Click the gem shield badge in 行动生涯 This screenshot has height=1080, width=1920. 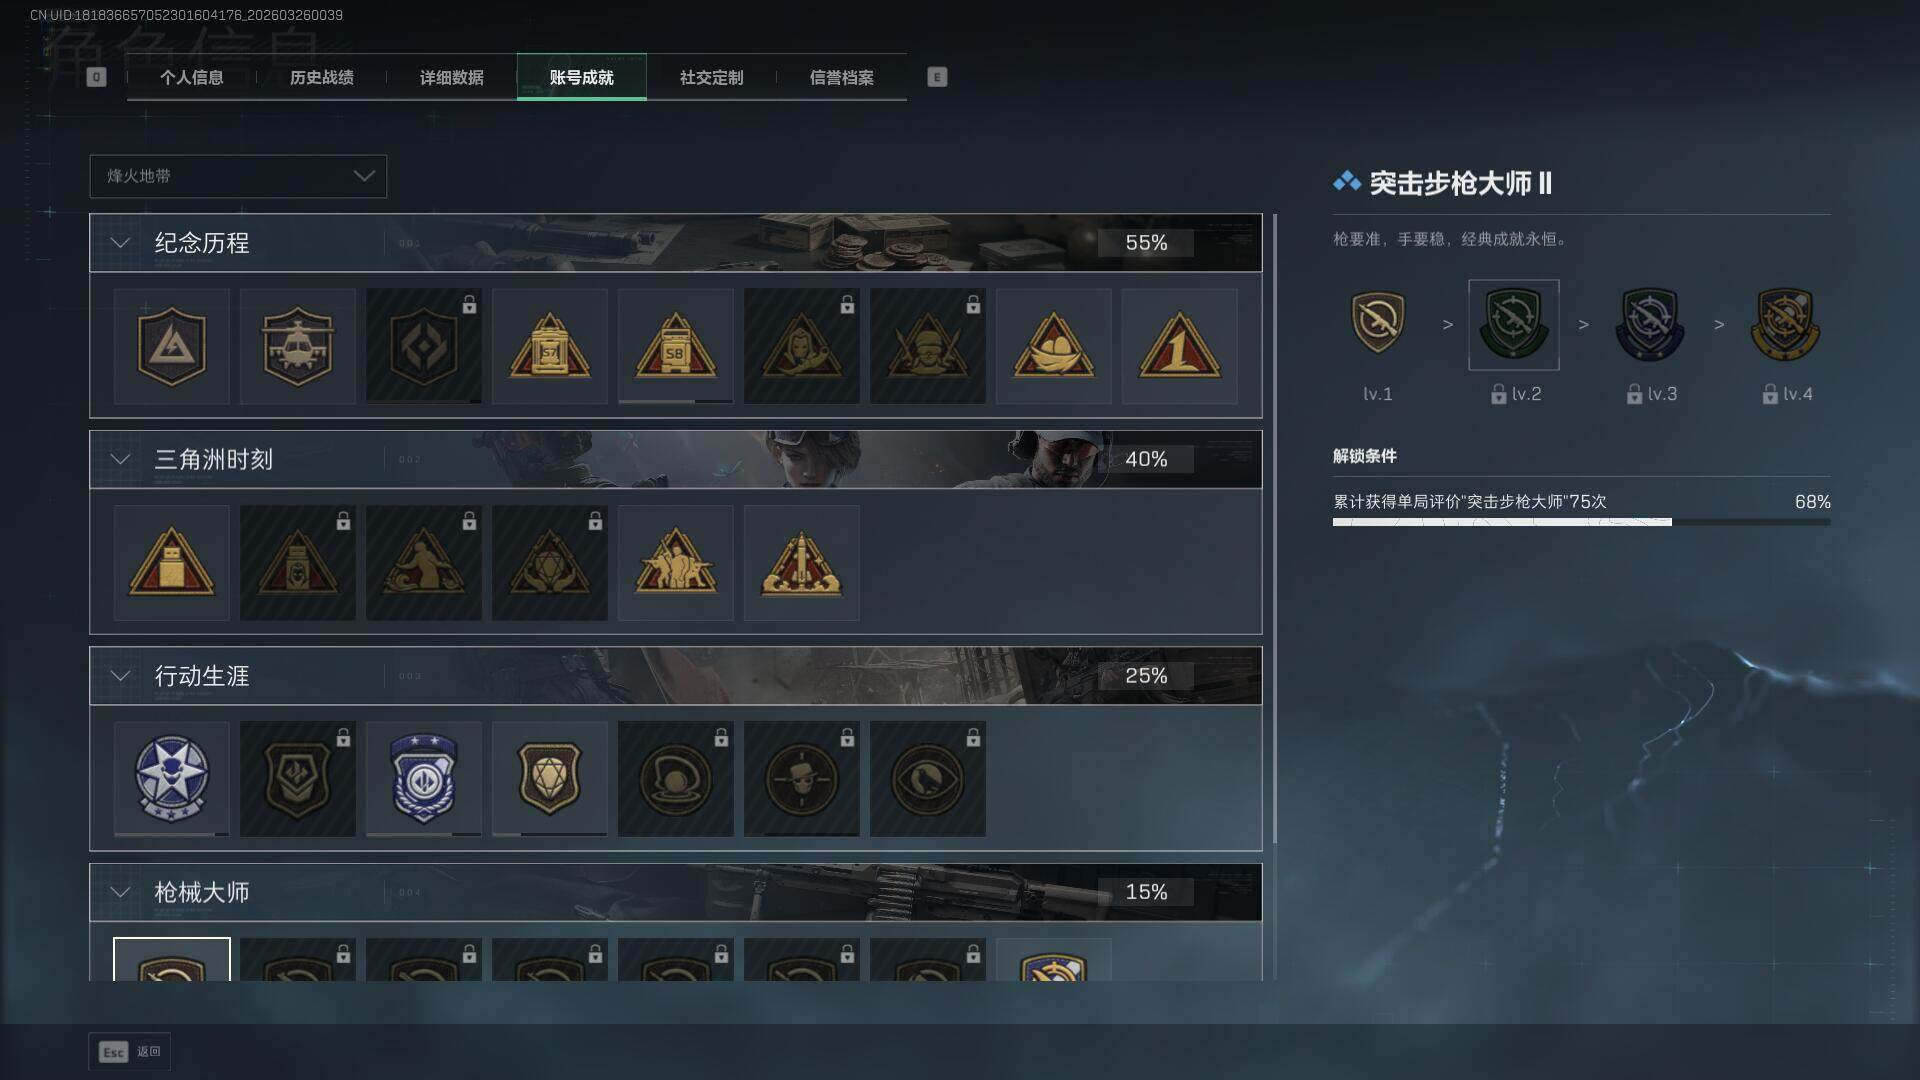click(x=550, y=779)
